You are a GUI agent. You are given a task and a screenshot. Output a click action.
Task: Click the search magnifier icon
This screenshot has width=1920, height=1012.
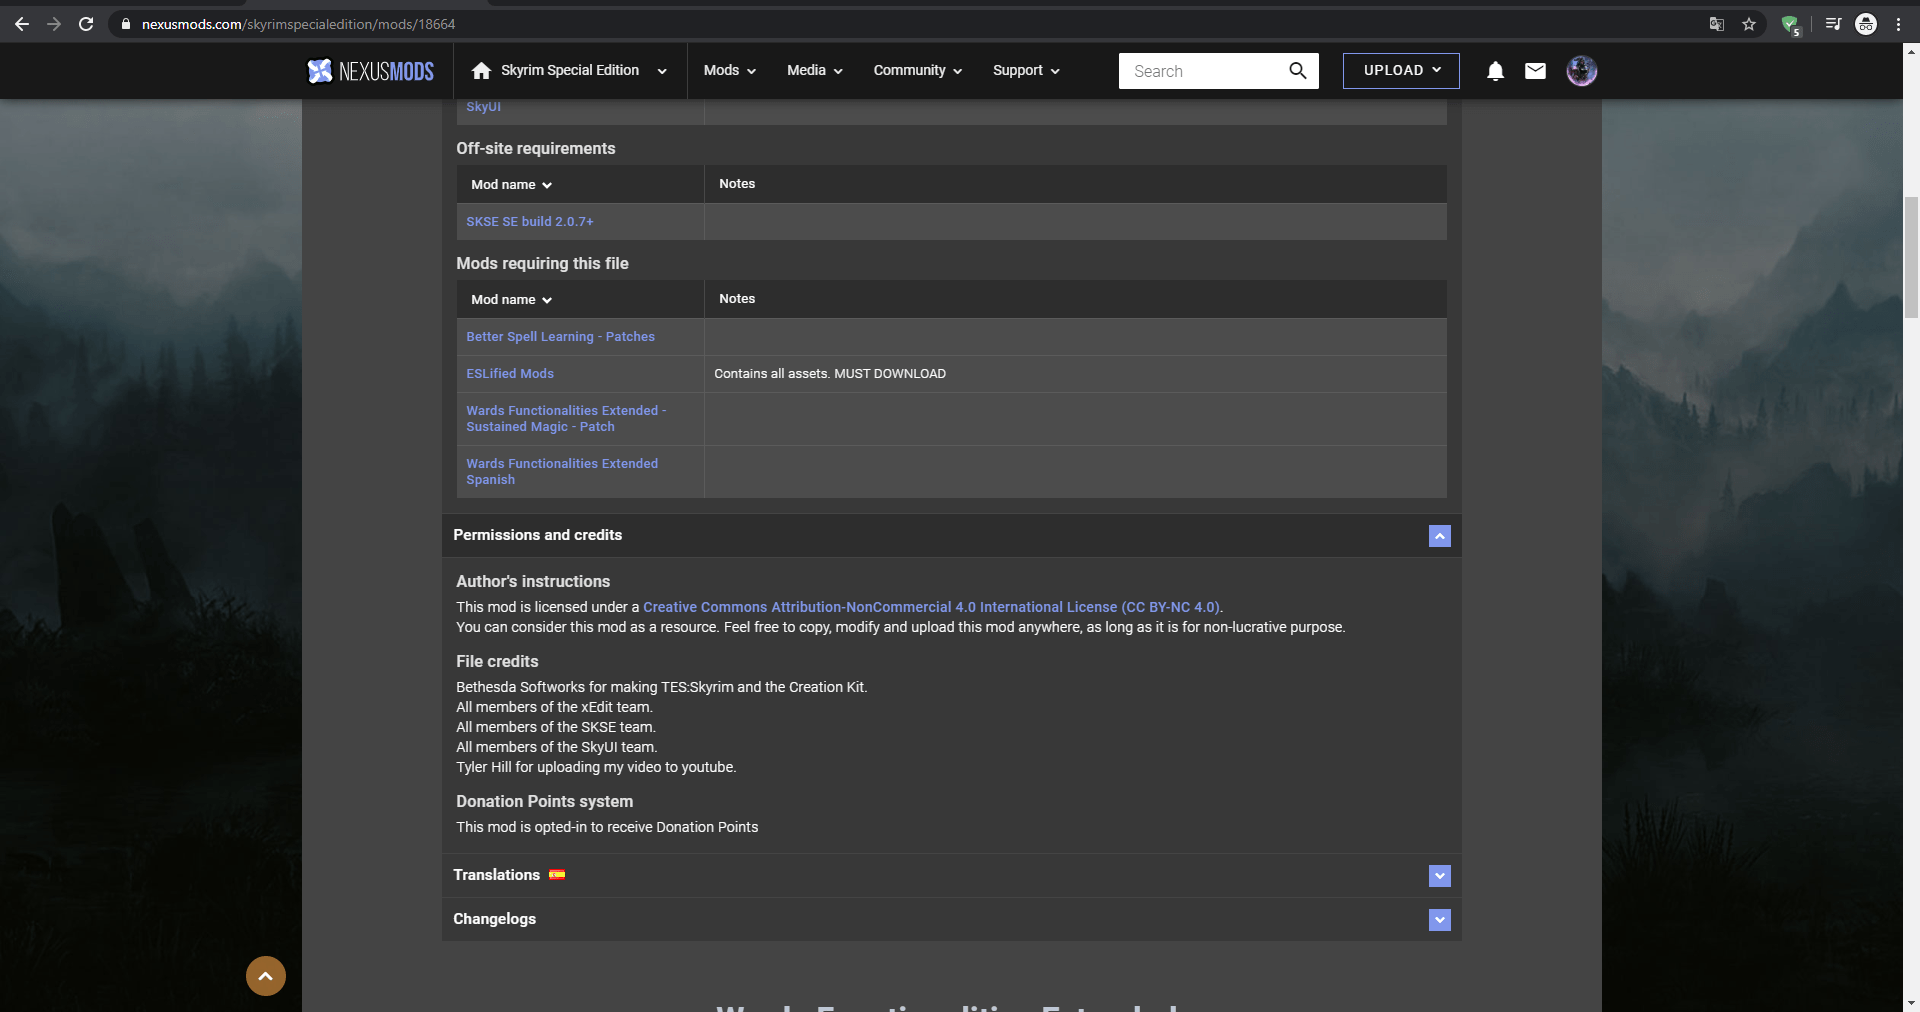coord(1297,71)
